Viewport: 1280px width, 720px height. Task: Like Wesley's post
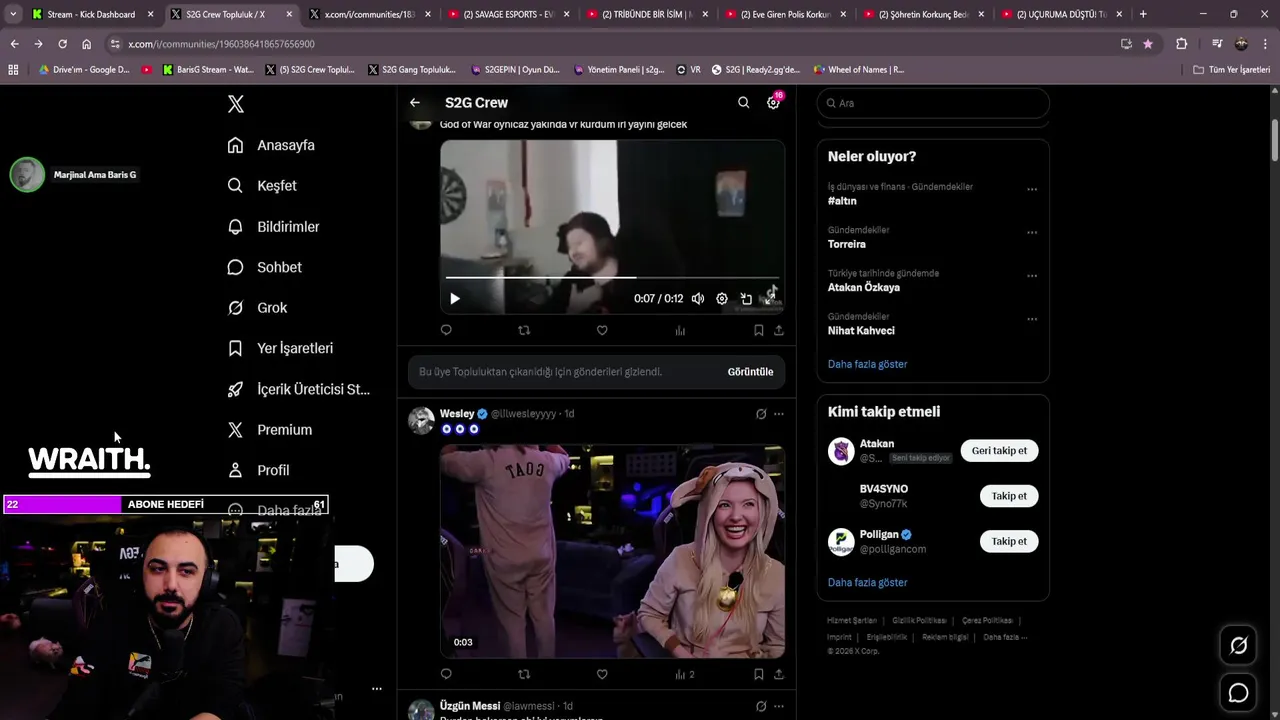(x=602, y=674)
